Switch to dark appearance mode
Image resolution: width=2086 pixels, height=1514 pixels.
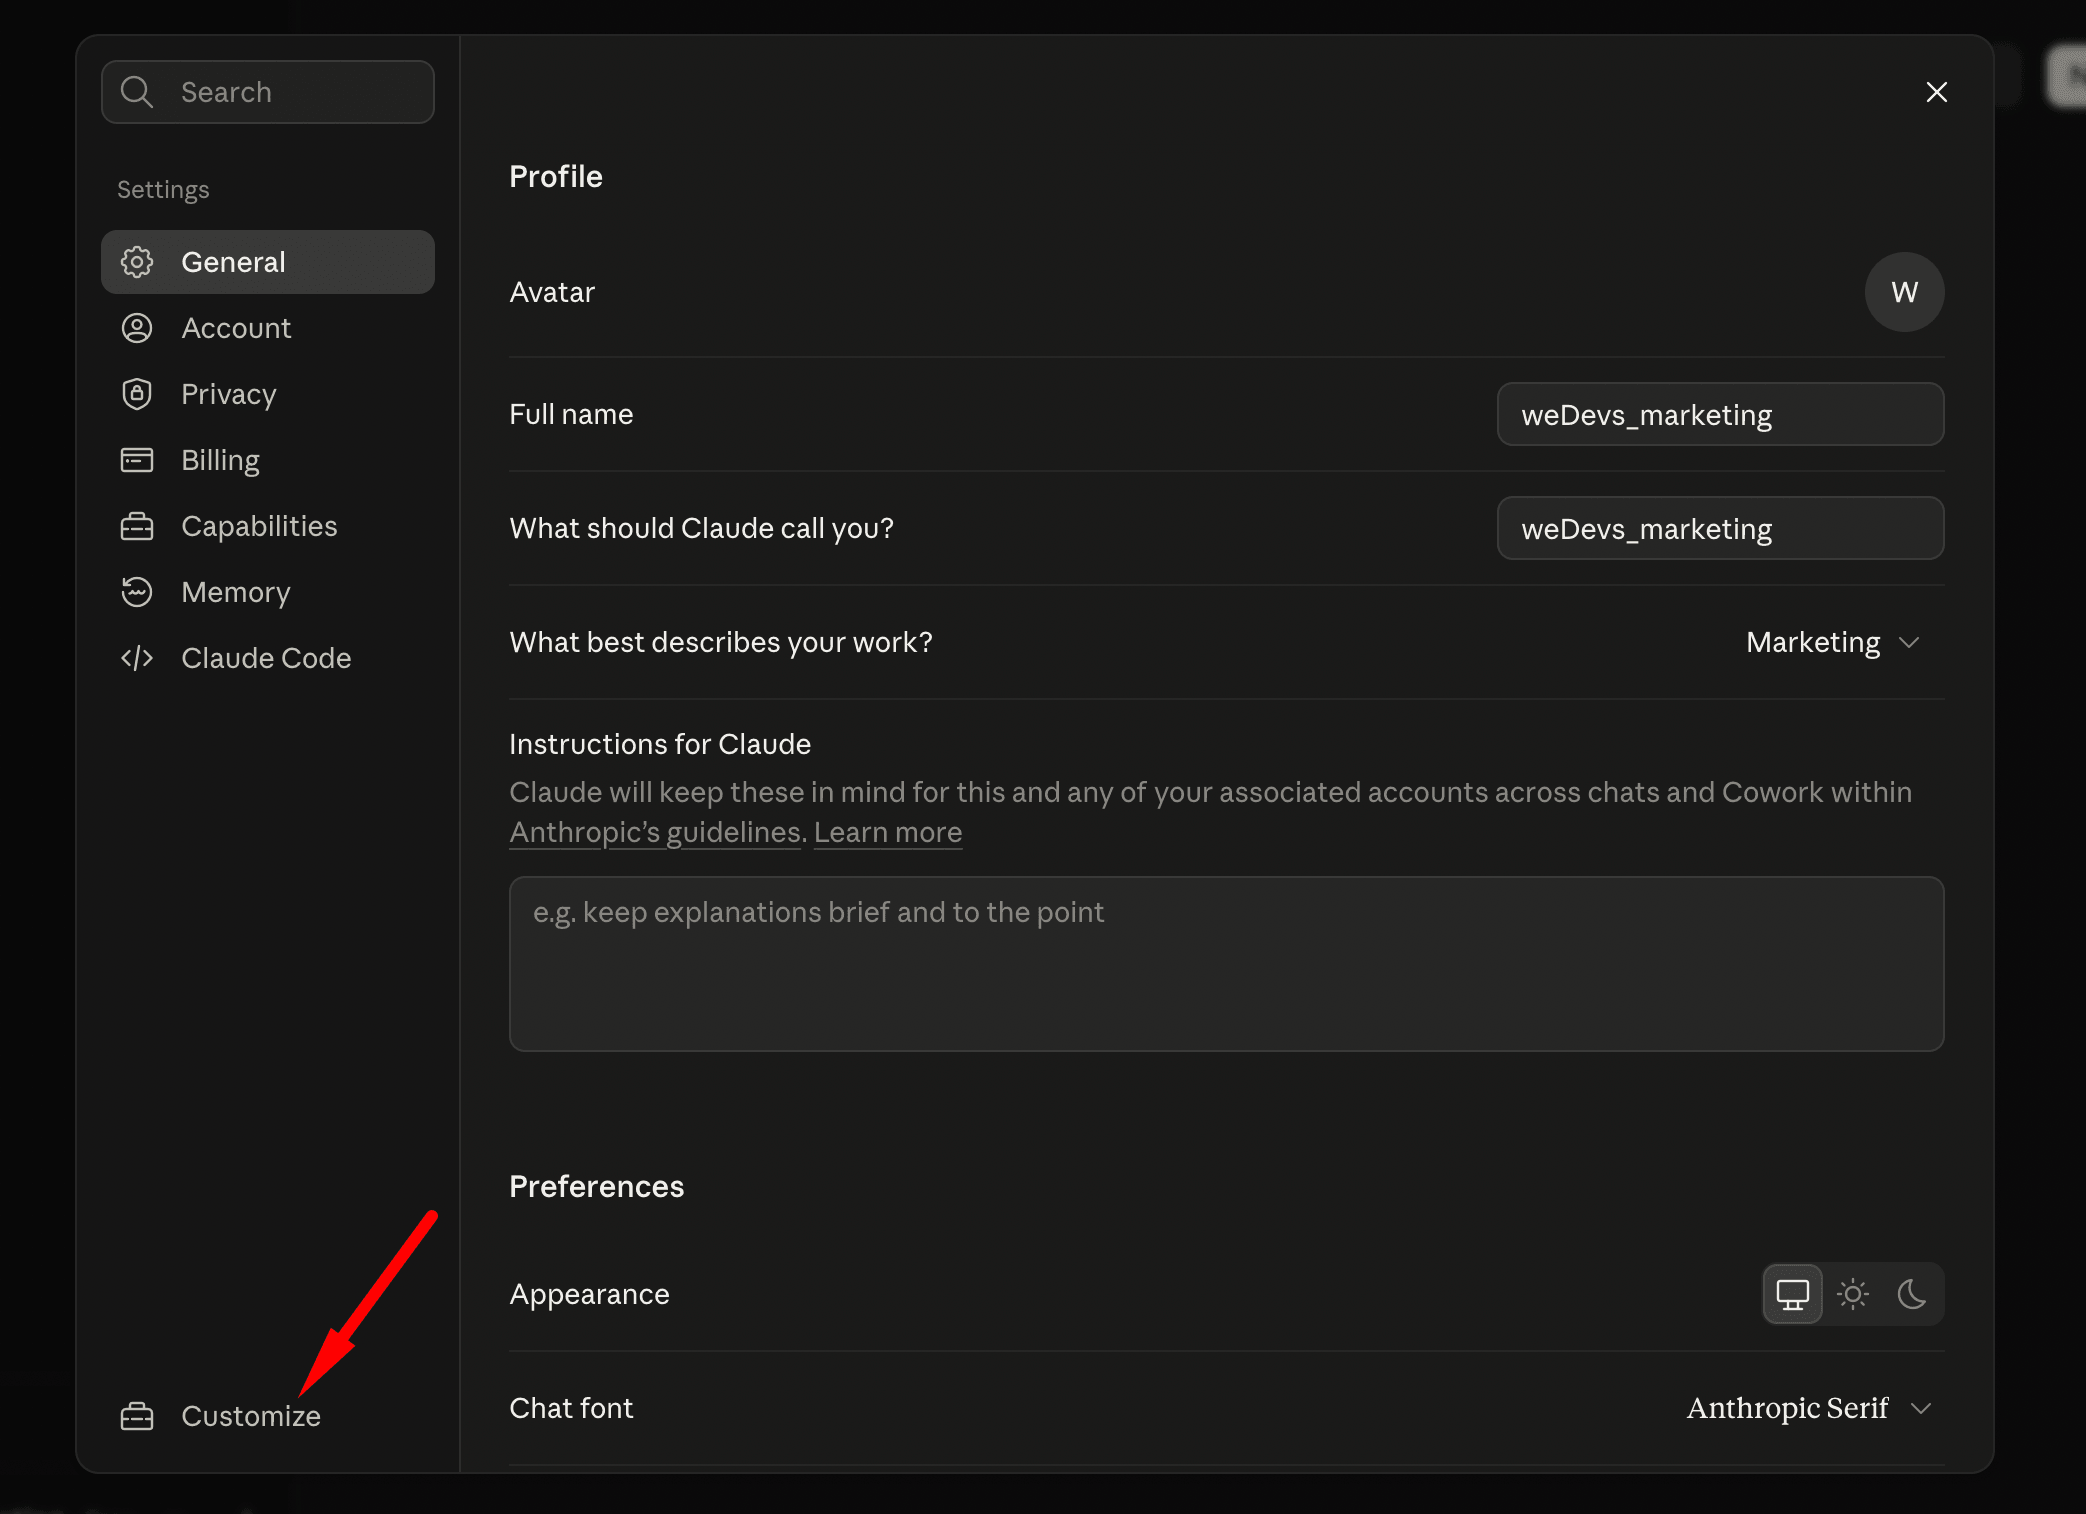[1912, 1294]
